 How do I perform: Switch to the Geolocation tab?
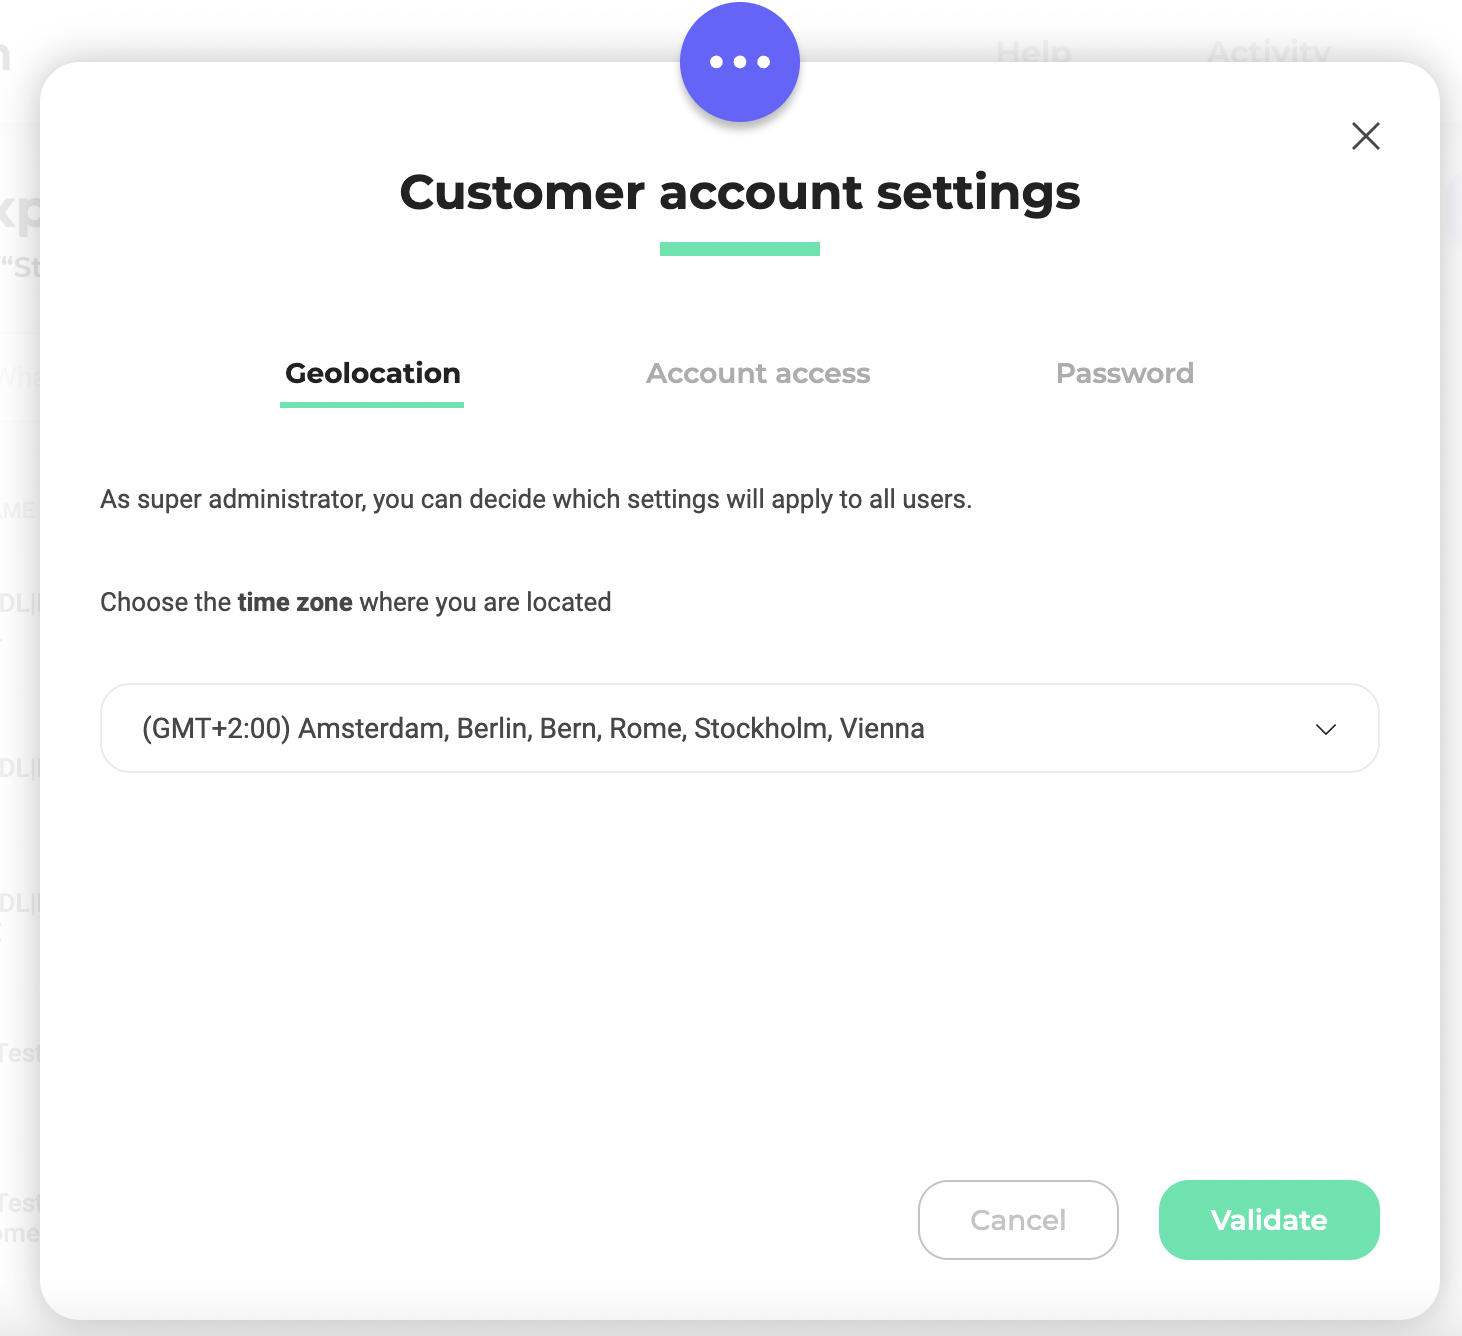tap(372, 373)
